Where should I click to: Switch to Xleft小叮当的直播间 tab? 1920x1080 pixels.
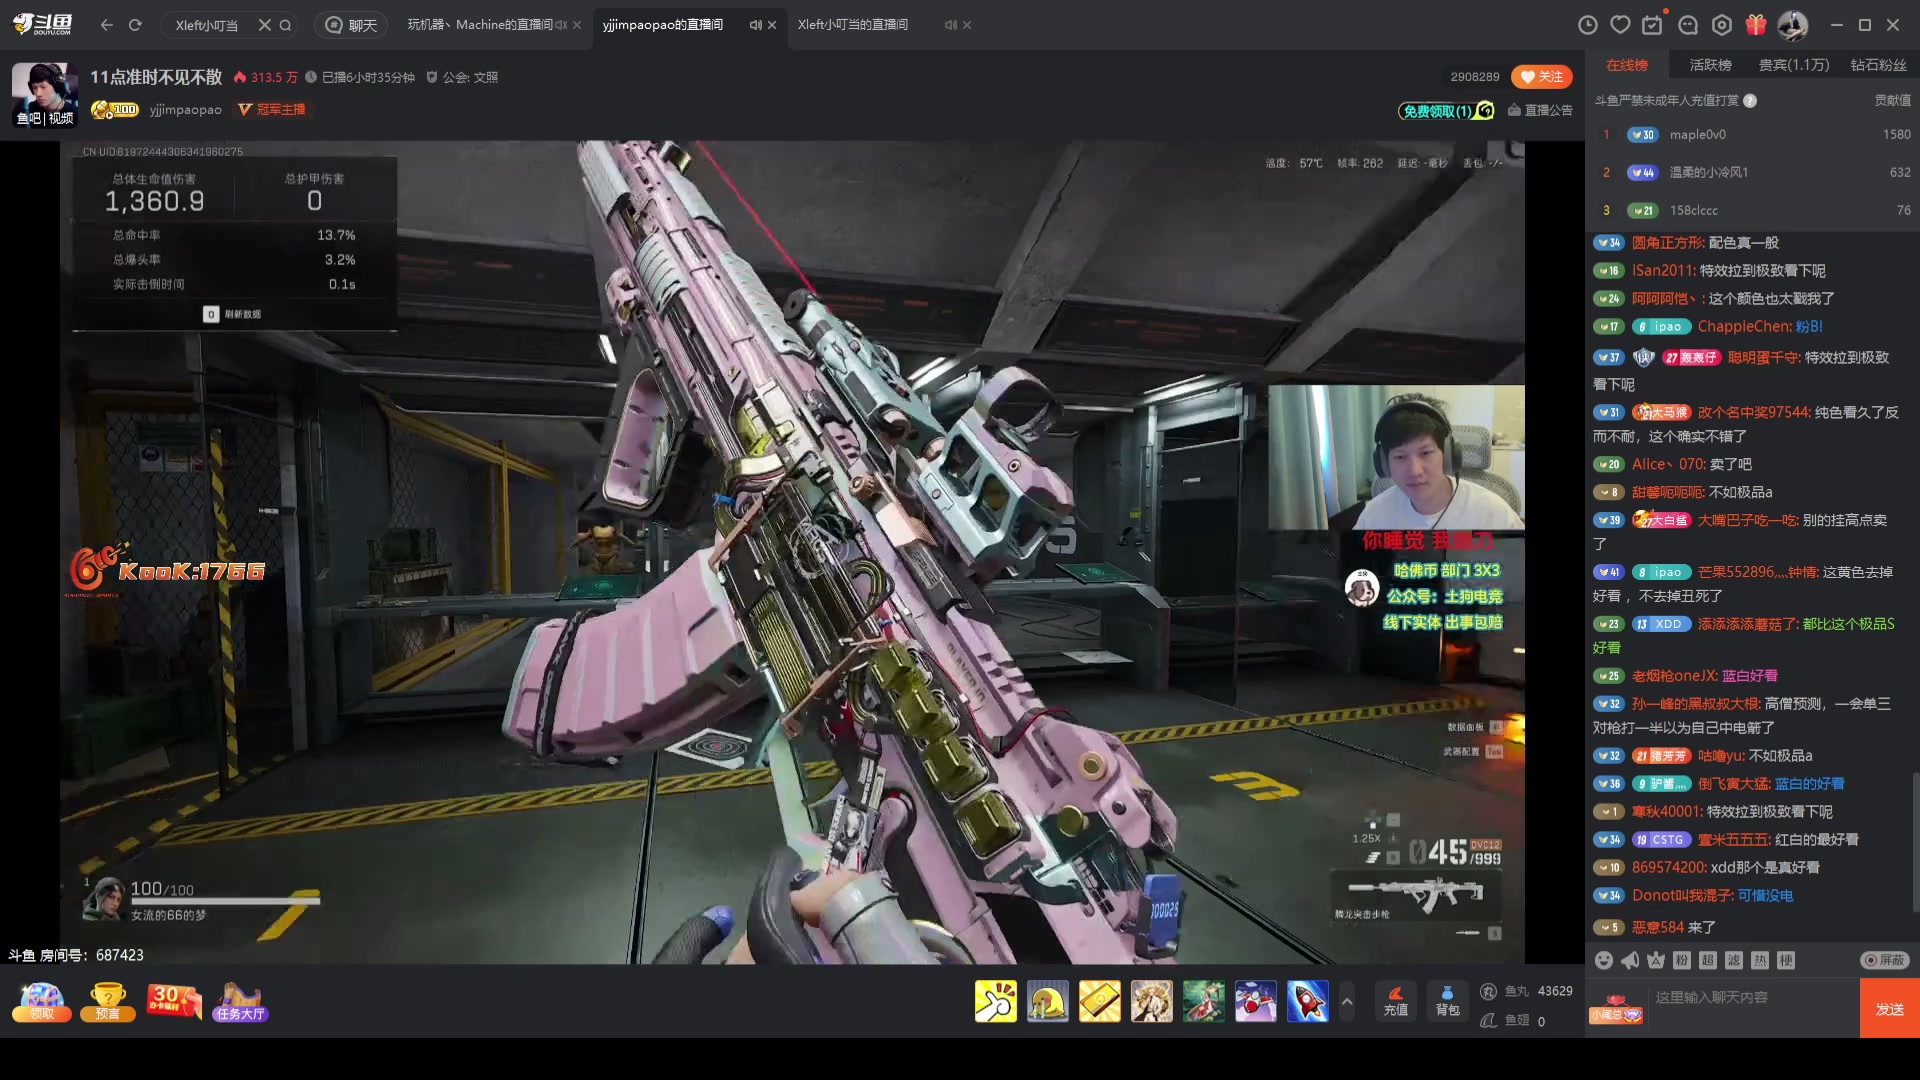[x=852, y=25]
